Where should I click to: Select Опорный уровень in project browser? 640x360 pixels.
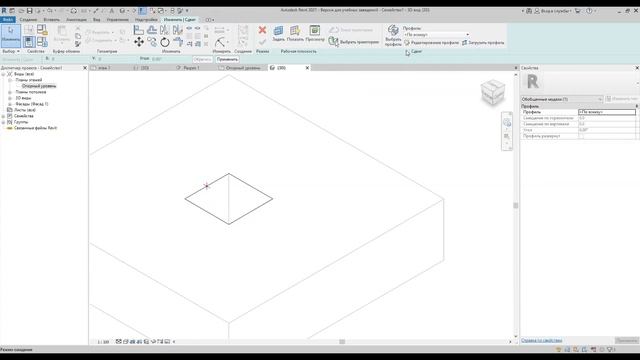click(x=39, y=86)
